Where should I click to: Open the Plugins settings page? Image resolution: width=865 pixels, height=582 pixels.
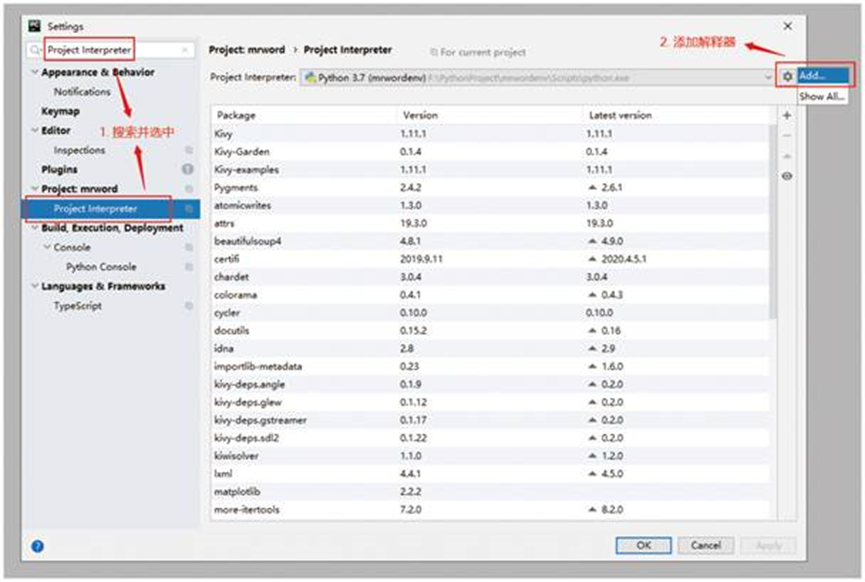60,169
